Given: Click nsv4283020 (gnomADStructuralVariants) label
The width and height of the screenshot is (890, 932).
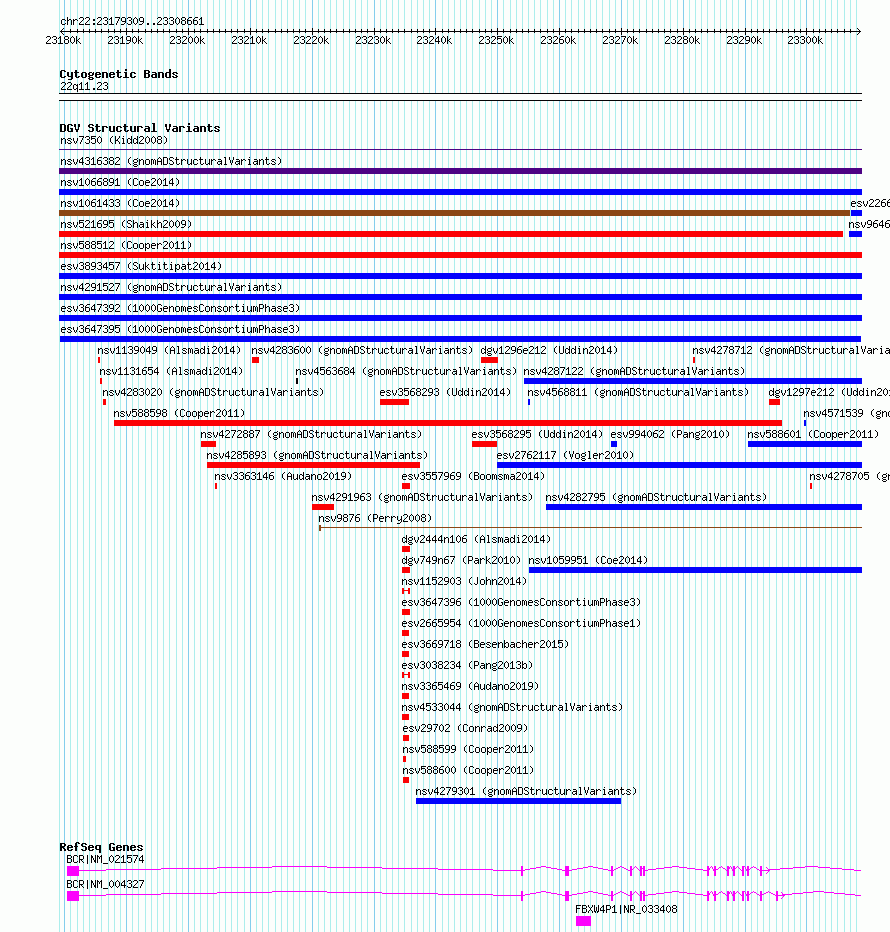Looking at the screenshot, I should (x=213, y=392).
